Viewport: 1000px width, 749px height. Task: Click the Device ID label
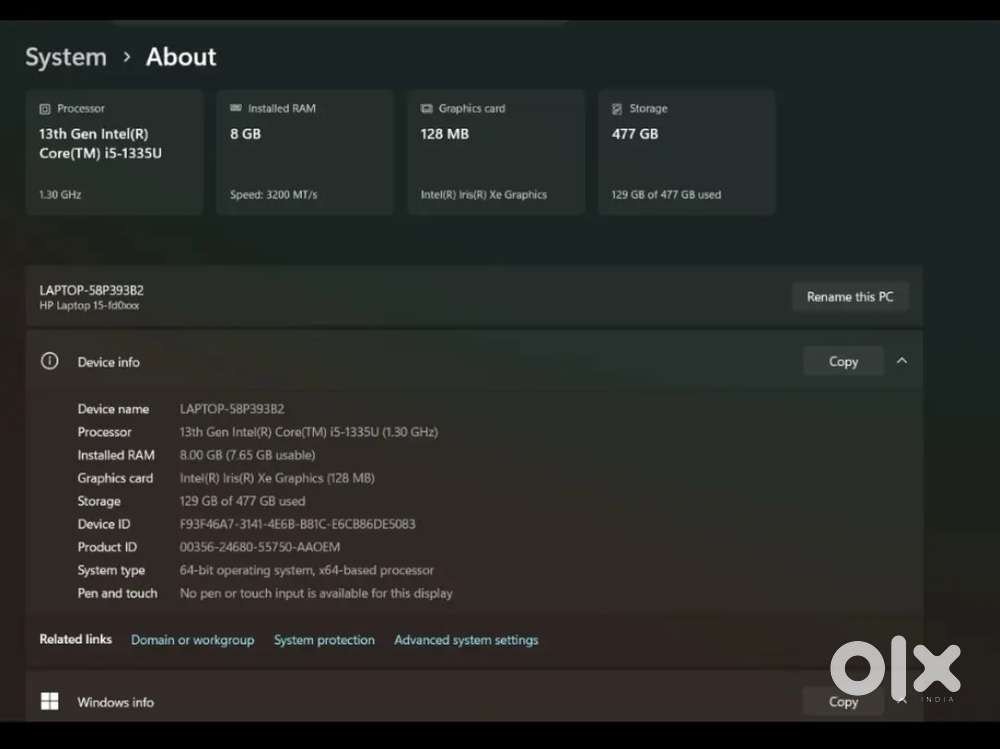coord(104,524)
